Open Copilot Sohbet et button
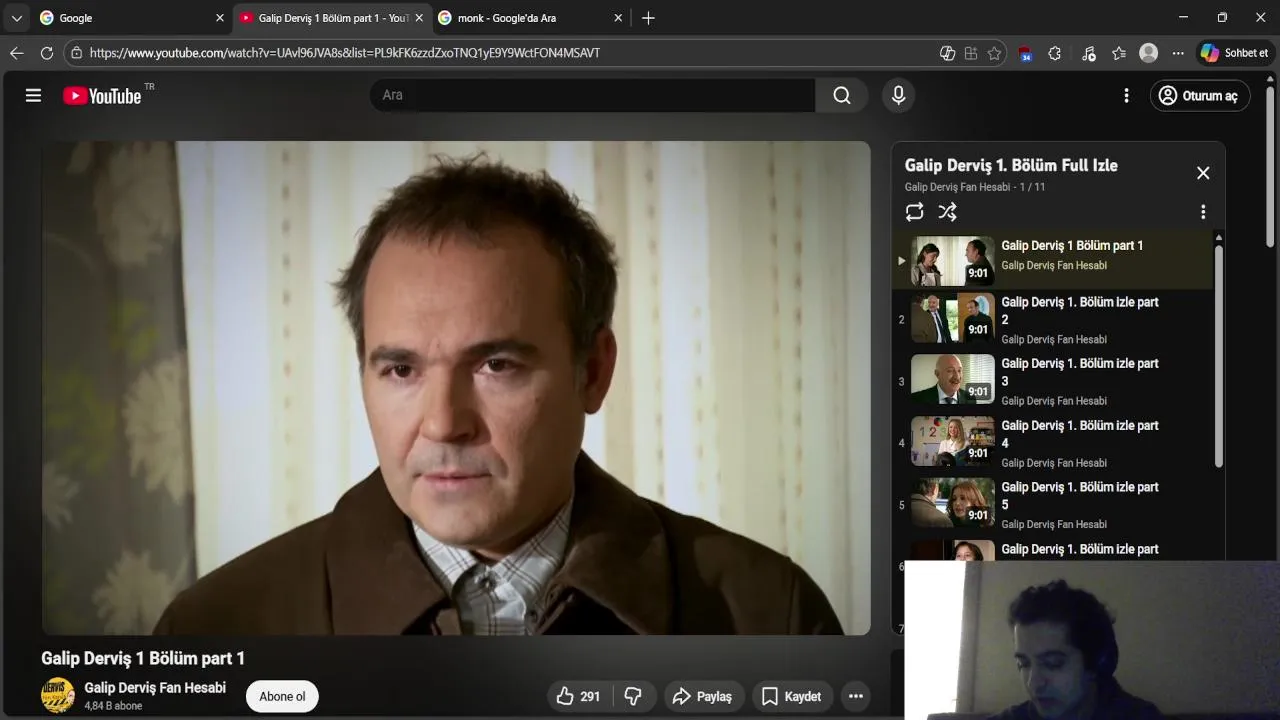Viewport: 1280px width, 720px height. pyautogui.click(x=1234, y=53)
